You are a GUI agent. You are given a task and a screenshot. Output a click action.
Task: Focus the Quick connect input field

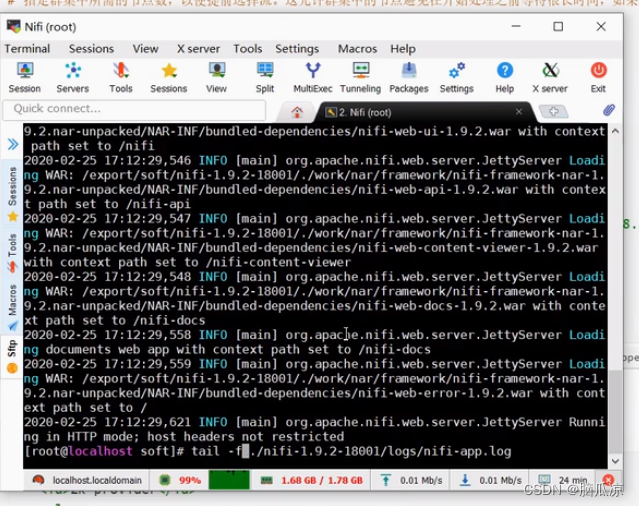coord(134,110)
